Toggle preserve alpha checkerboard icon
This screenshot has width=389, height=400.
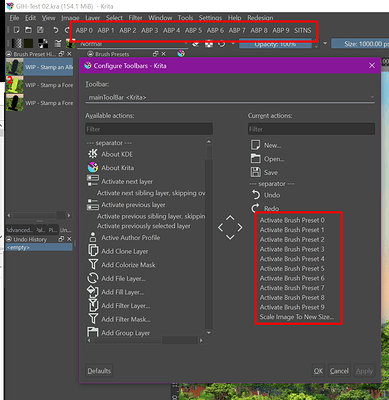tap(209, 44)
